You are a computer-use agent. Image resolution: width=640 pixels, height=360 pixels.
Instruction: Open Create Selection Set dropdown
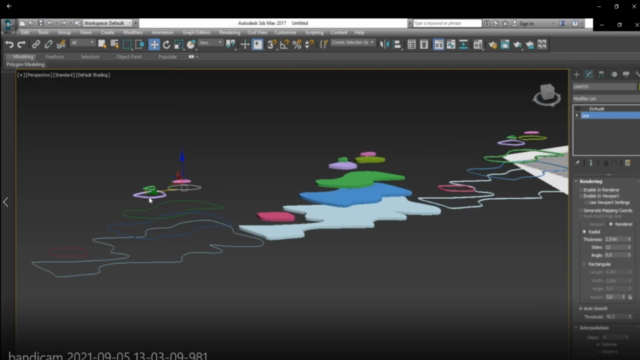tap(353, 42)
